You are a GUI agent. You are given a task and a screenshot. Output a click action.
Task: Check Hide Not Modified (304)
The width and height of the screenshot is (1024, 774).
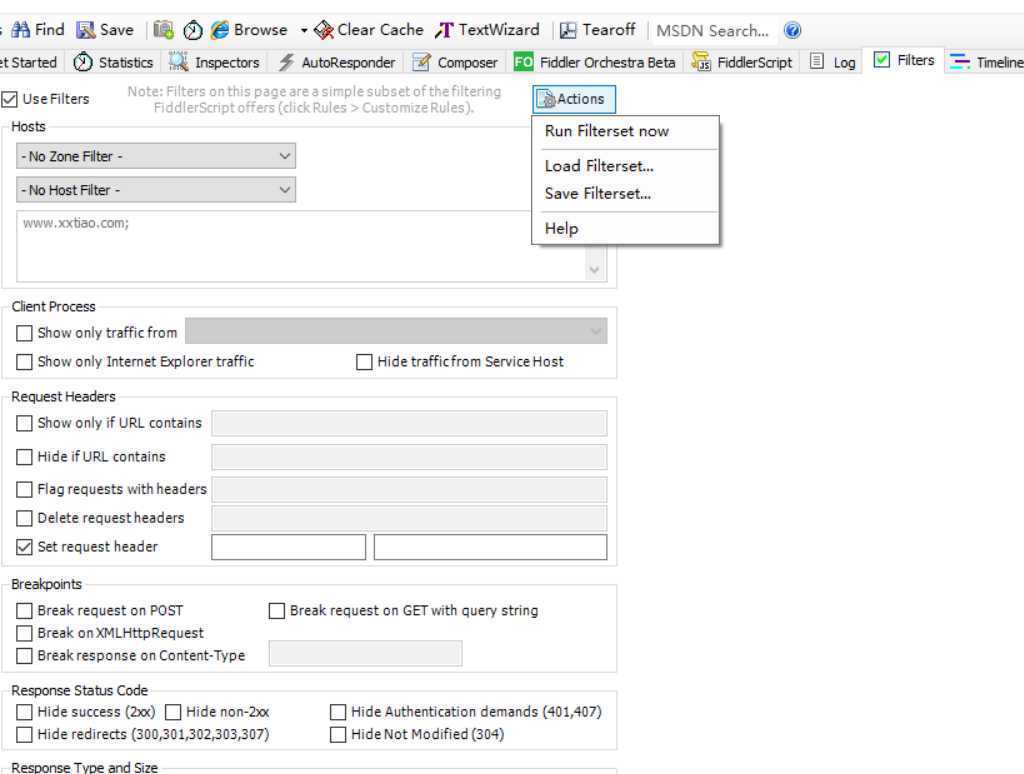click(x=338, y=735)
